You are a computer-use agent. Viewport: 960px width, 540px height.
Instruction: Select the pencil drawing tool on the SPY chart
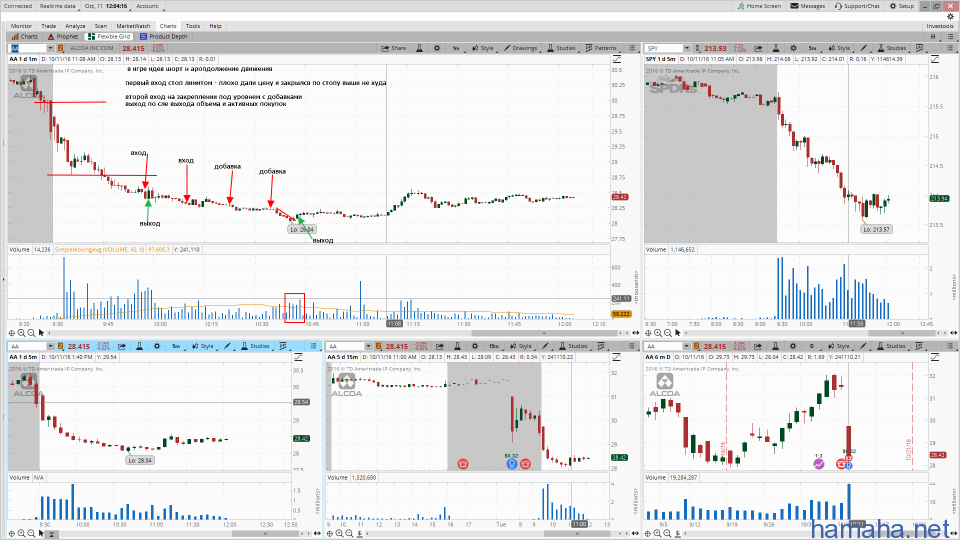pos(863,48)
